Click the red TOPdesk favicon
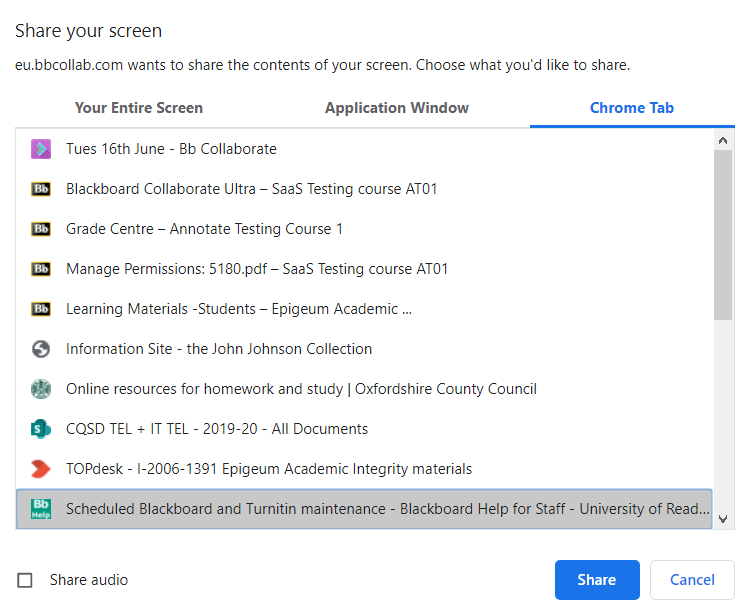The width and height of the screenshot is (745, 612). click(41, 469)
